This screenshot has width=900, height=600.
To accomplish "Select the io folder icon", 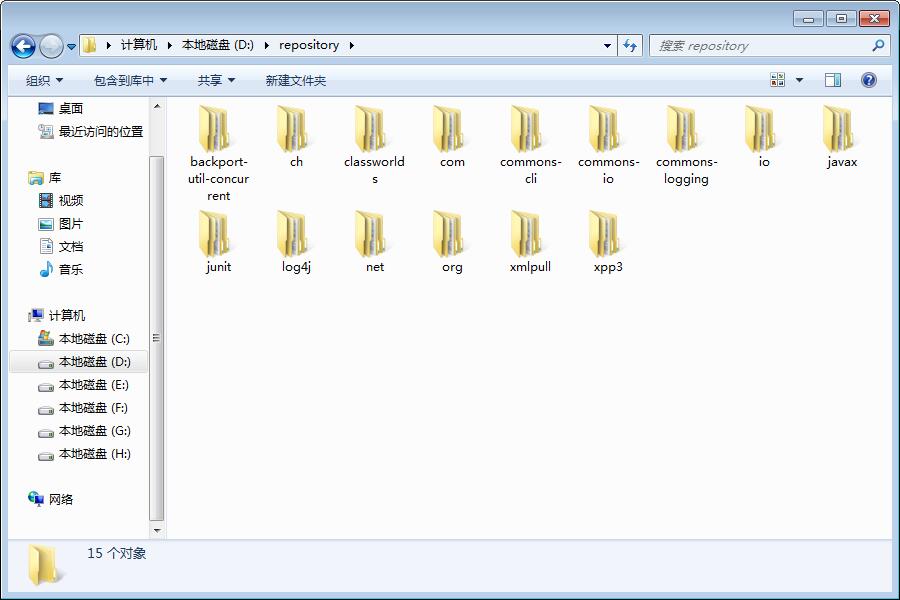I will (x=762, y=128).
